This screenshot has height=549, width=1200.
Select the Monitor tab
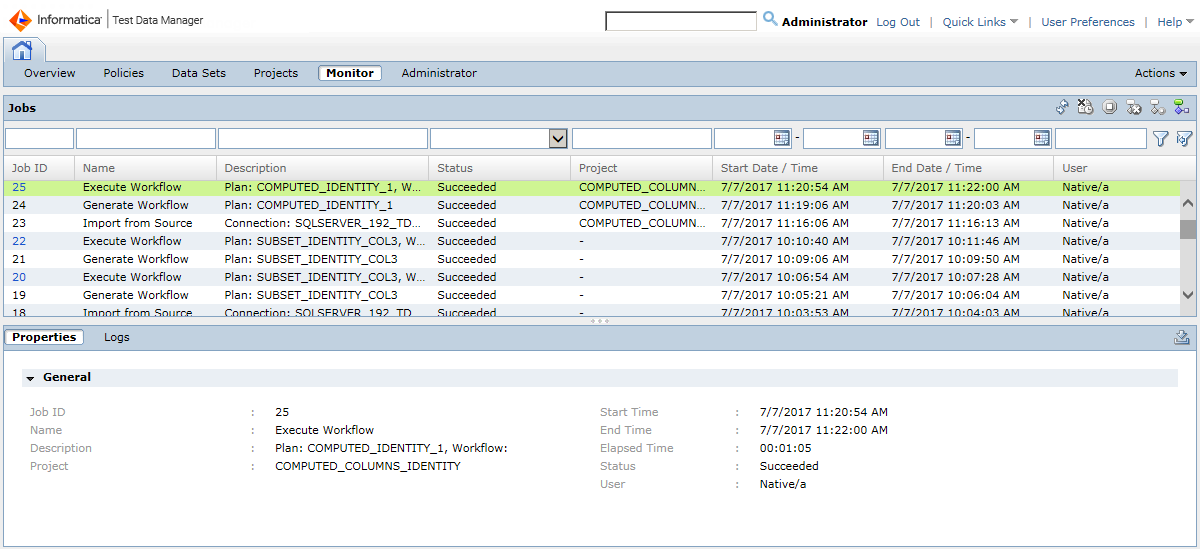point(350,73)
